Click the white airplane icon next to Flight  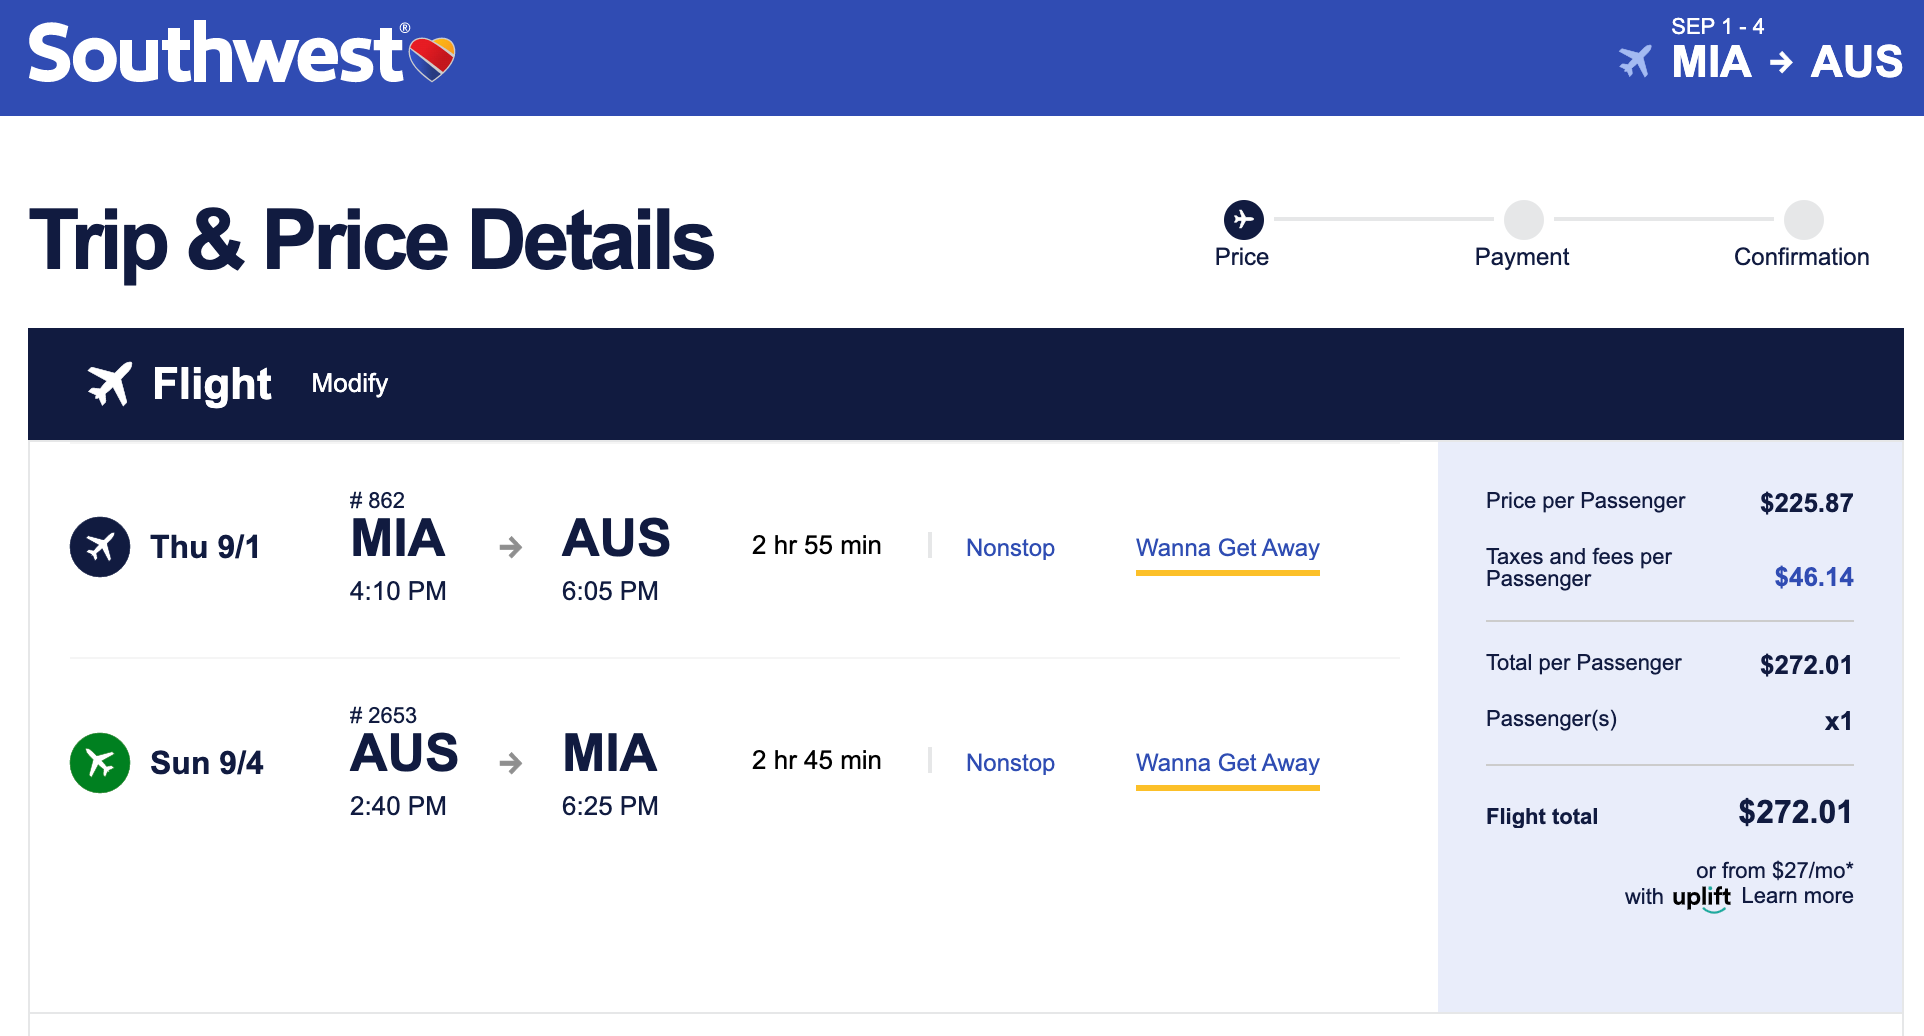110,384
